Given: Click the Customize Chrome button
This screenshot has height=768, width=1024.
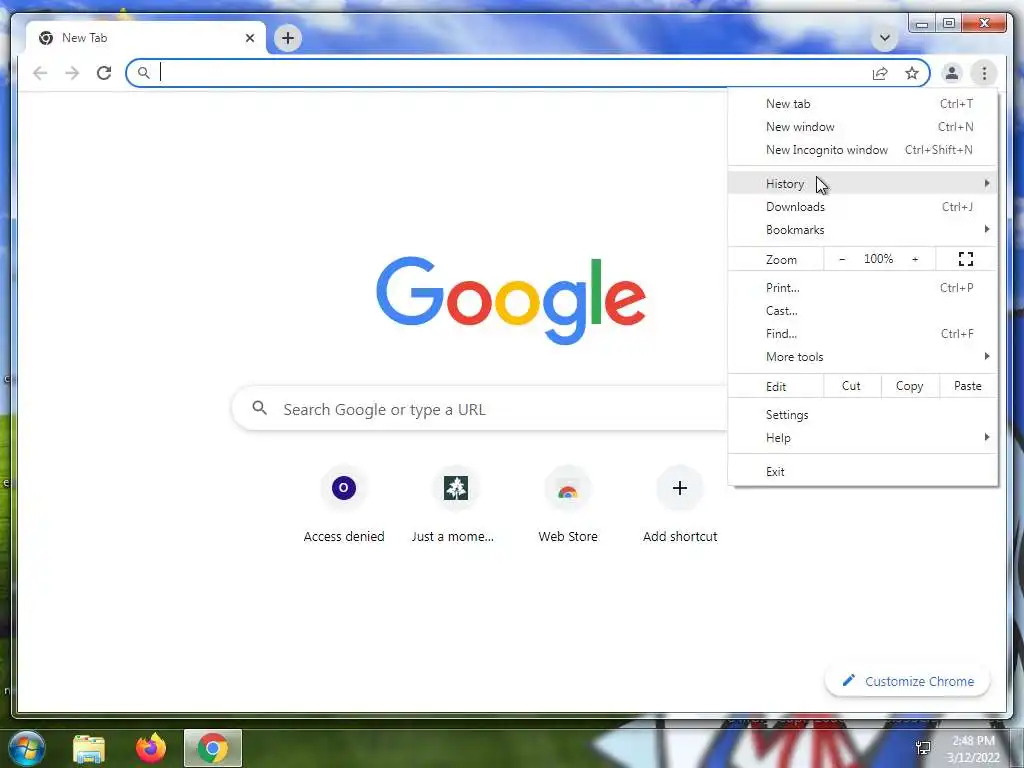Looking at the screenshot, I should coord(908,681).
